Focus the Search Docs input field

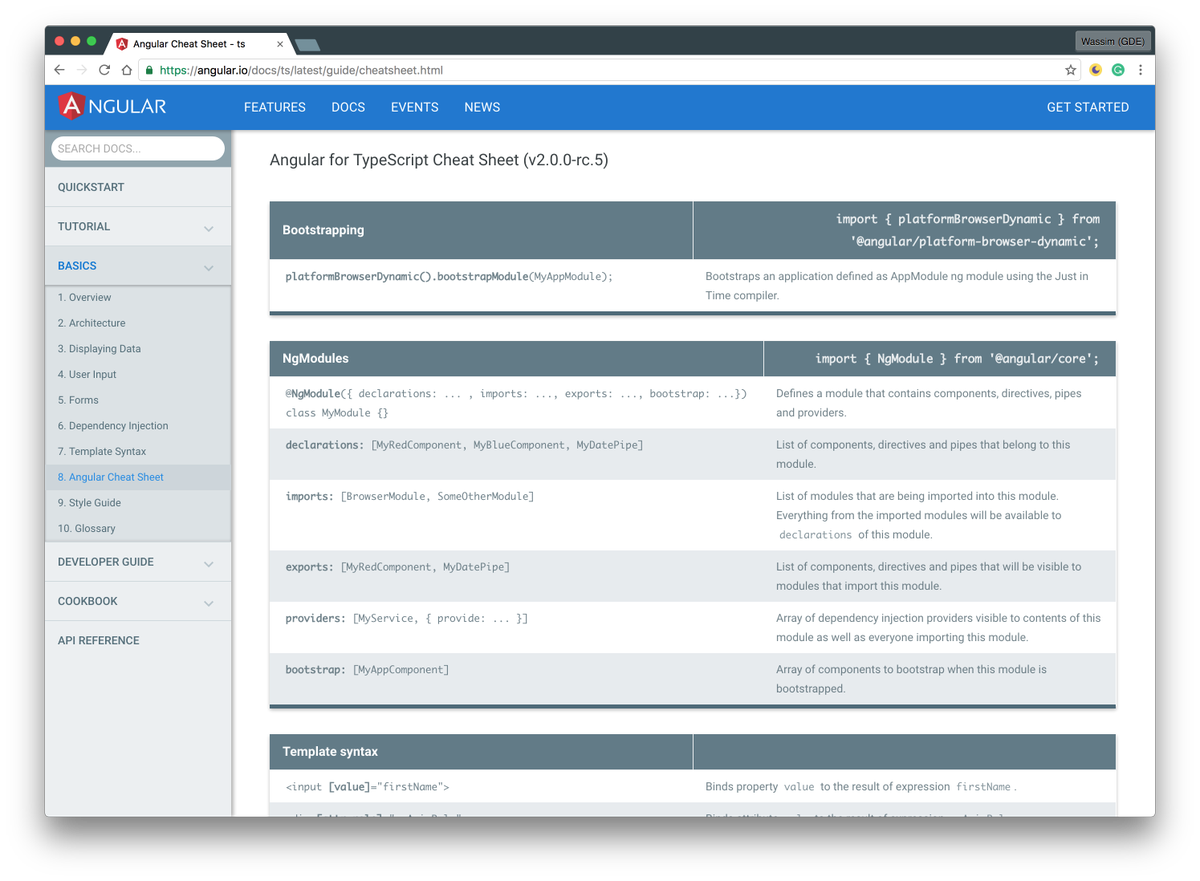[138, 148]
